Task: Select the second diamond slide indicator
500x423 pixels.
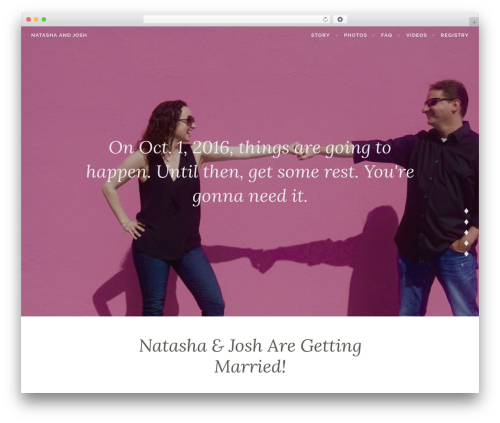Action: [x=466, y=222]
